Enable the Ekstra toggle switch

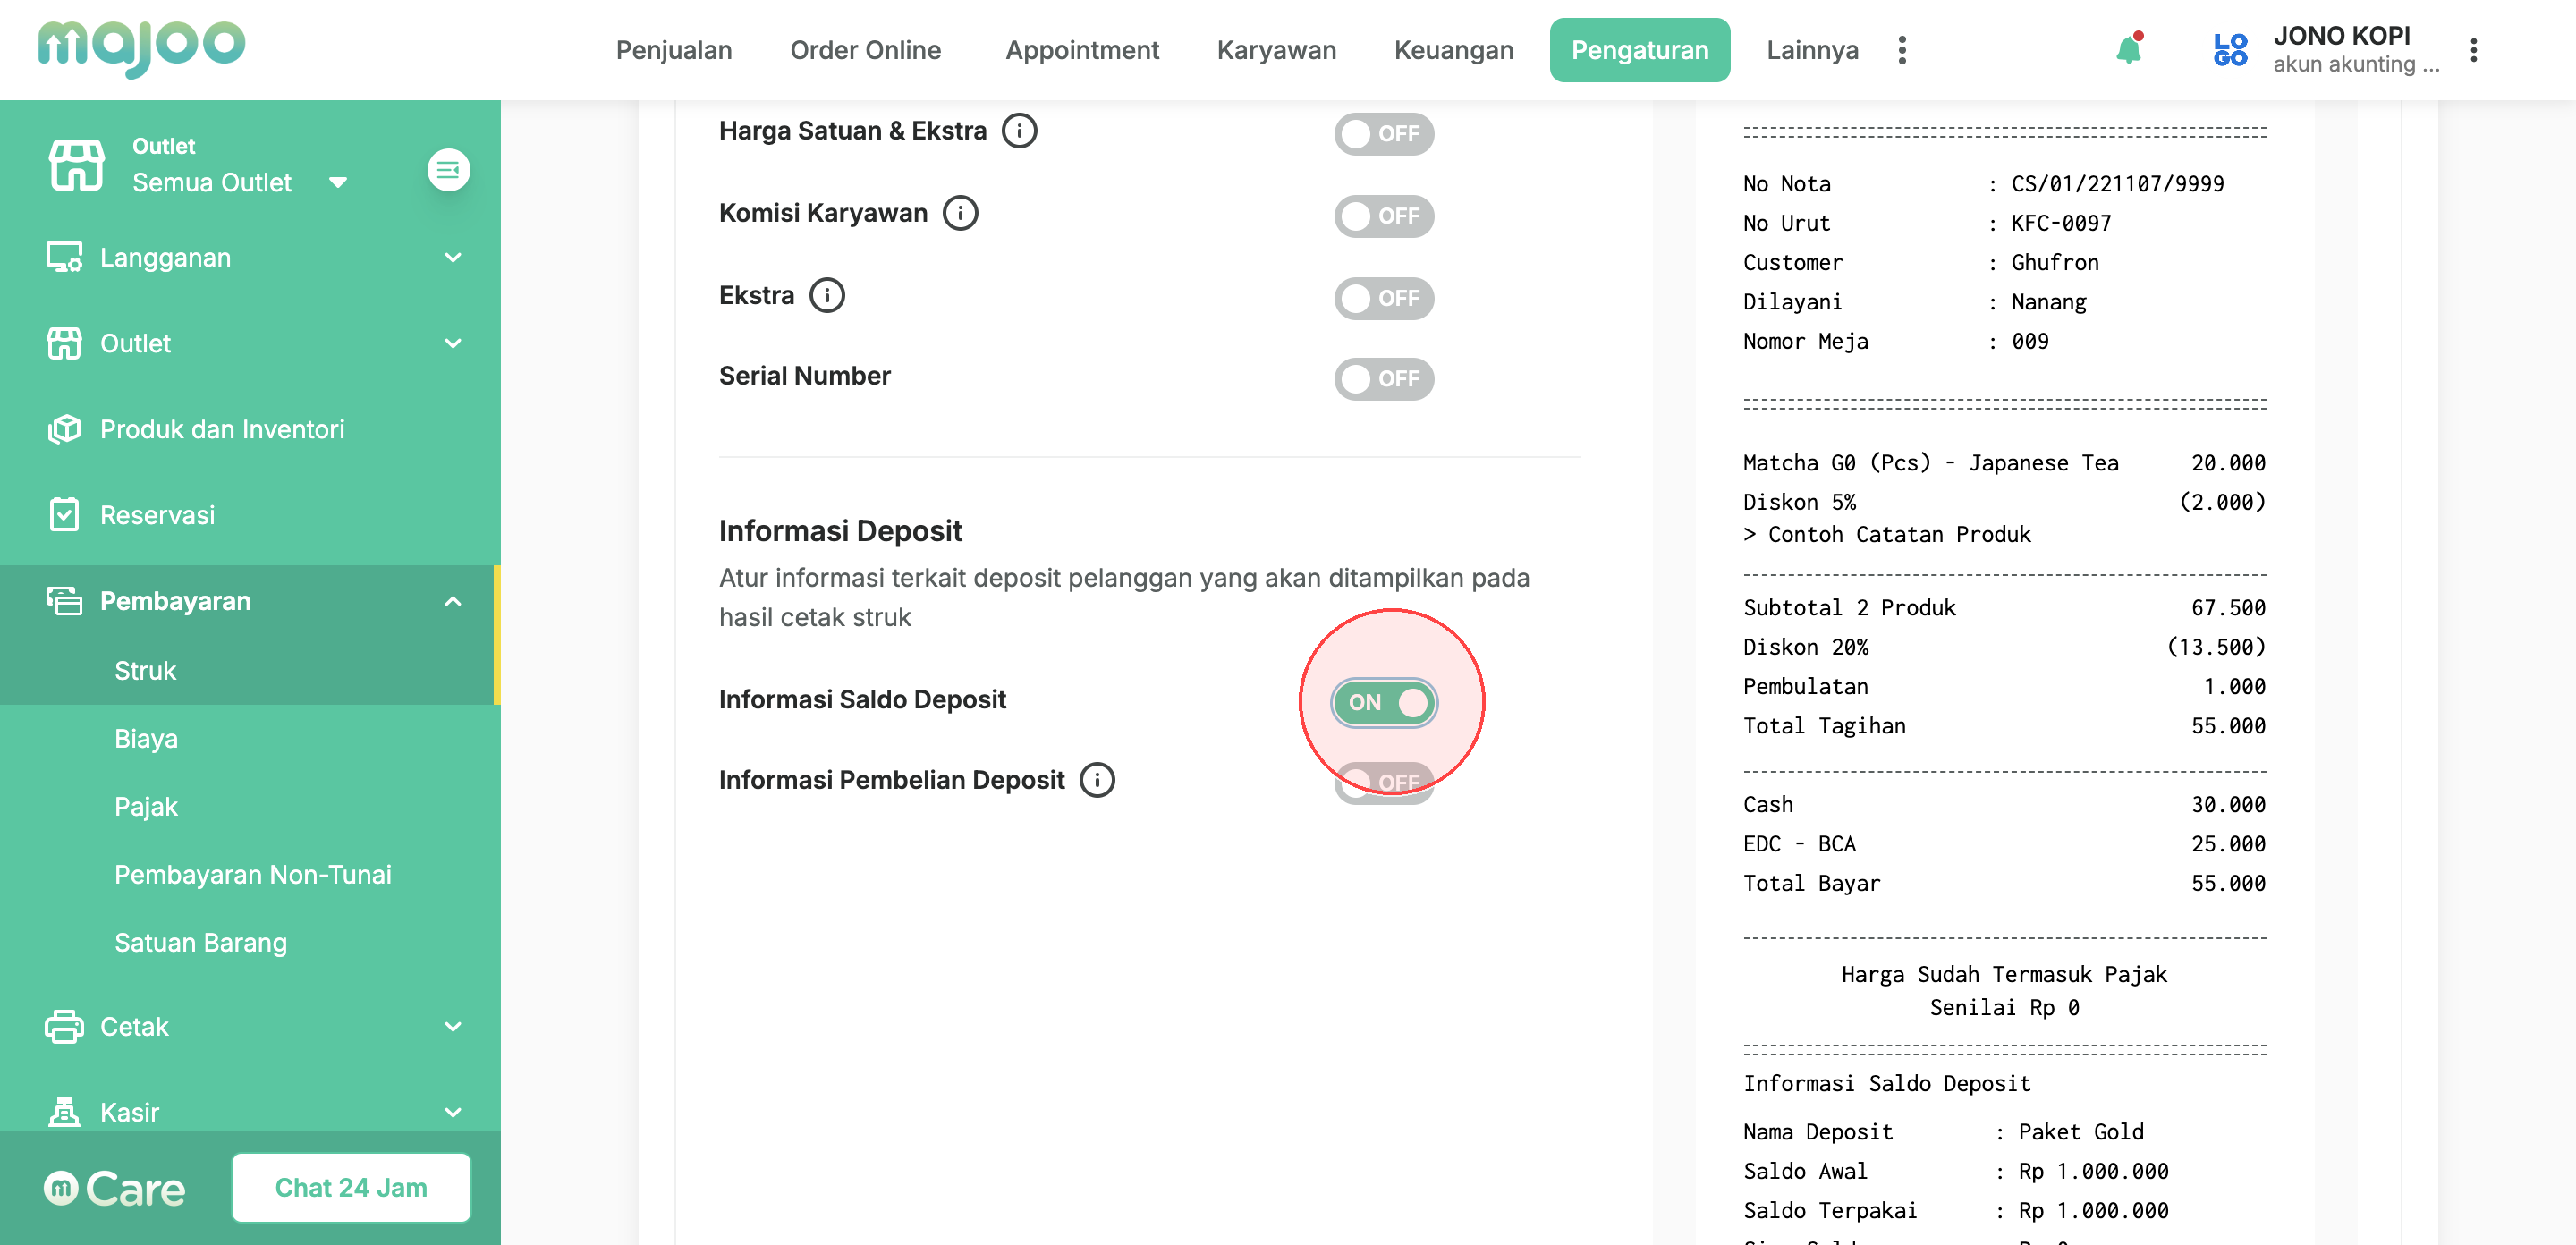(1383, 298)
